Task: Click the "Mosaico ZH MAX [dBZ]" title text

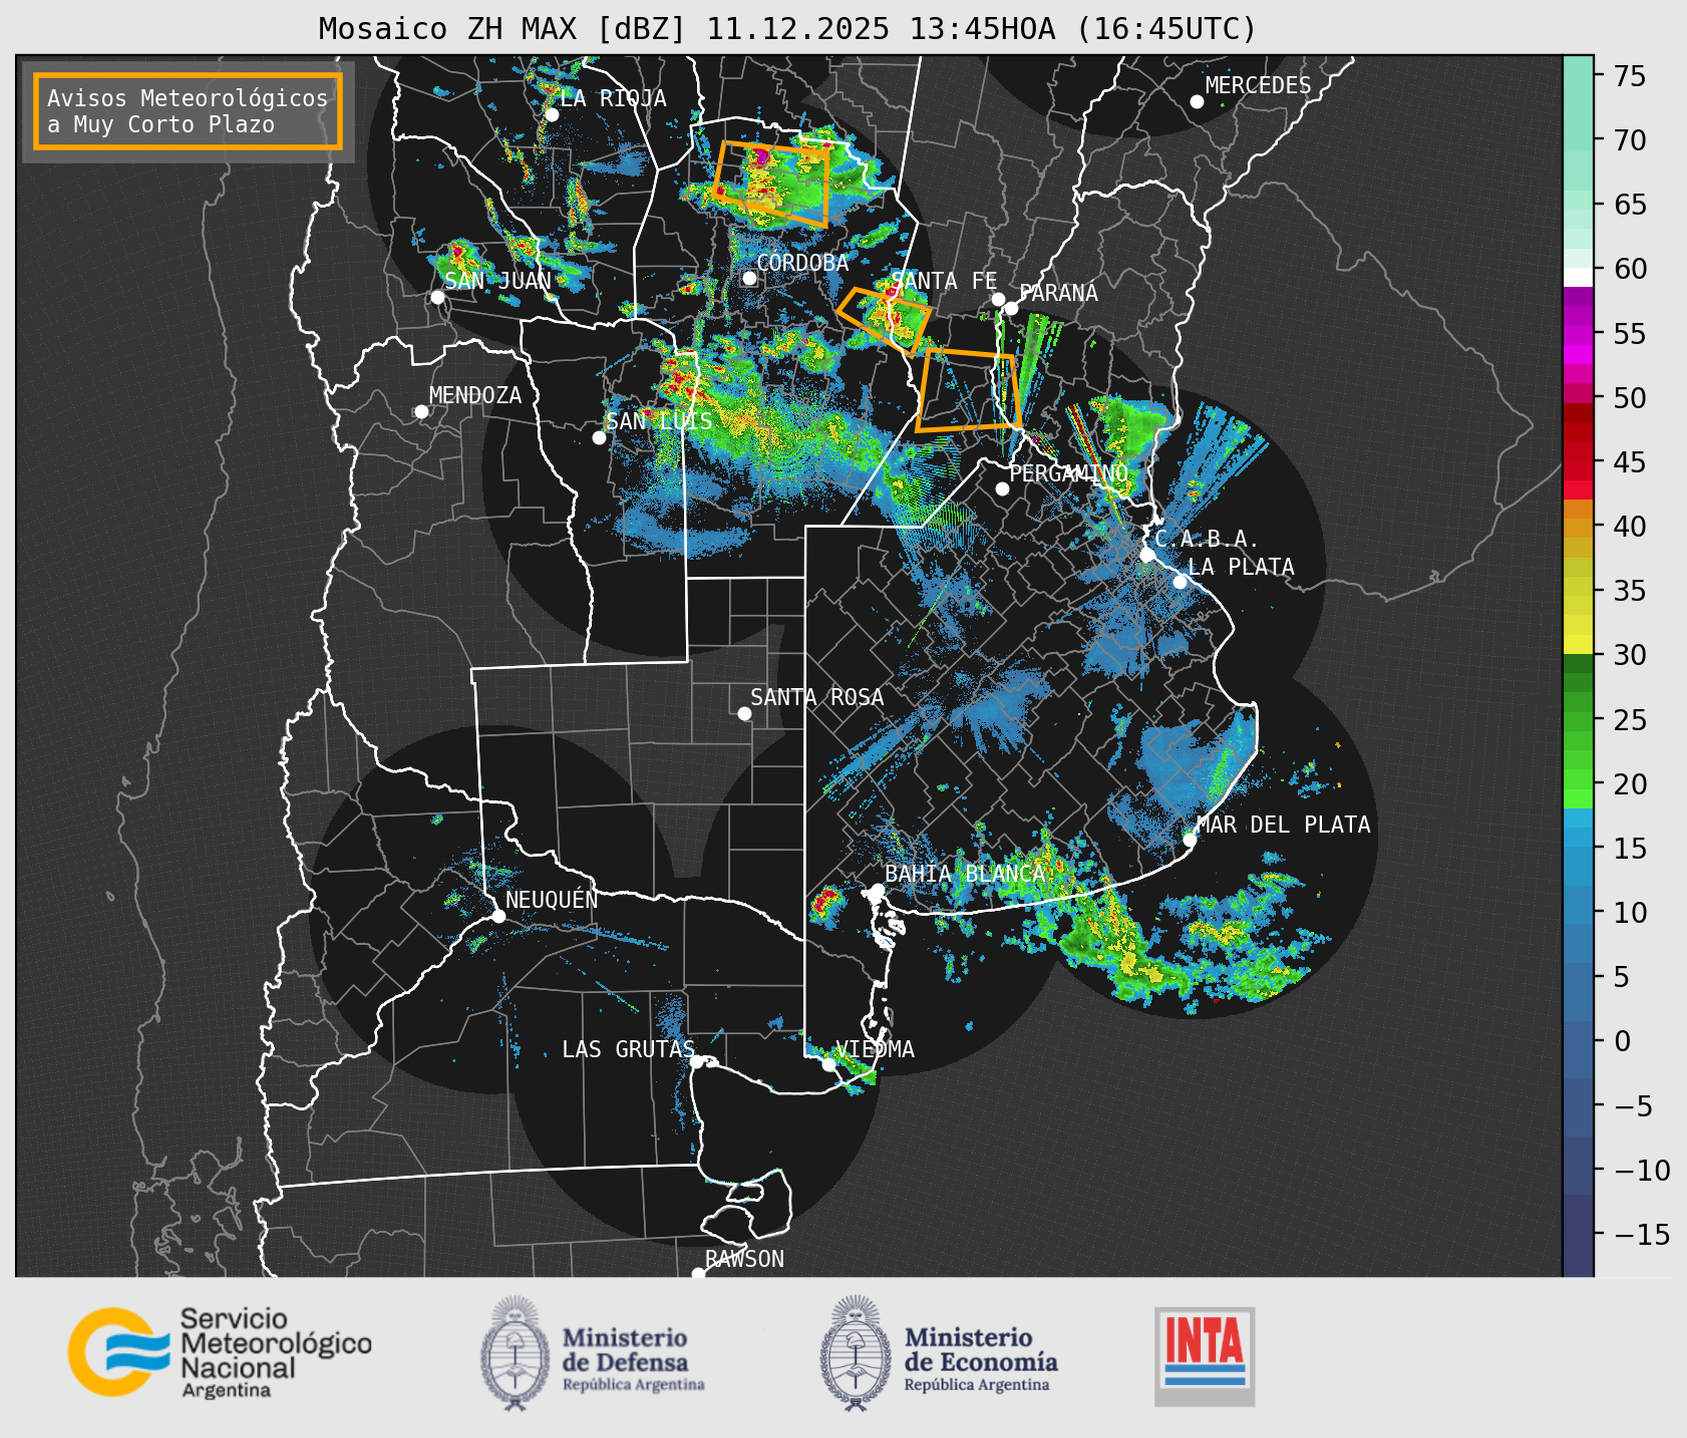Action: tap(503, 29)
